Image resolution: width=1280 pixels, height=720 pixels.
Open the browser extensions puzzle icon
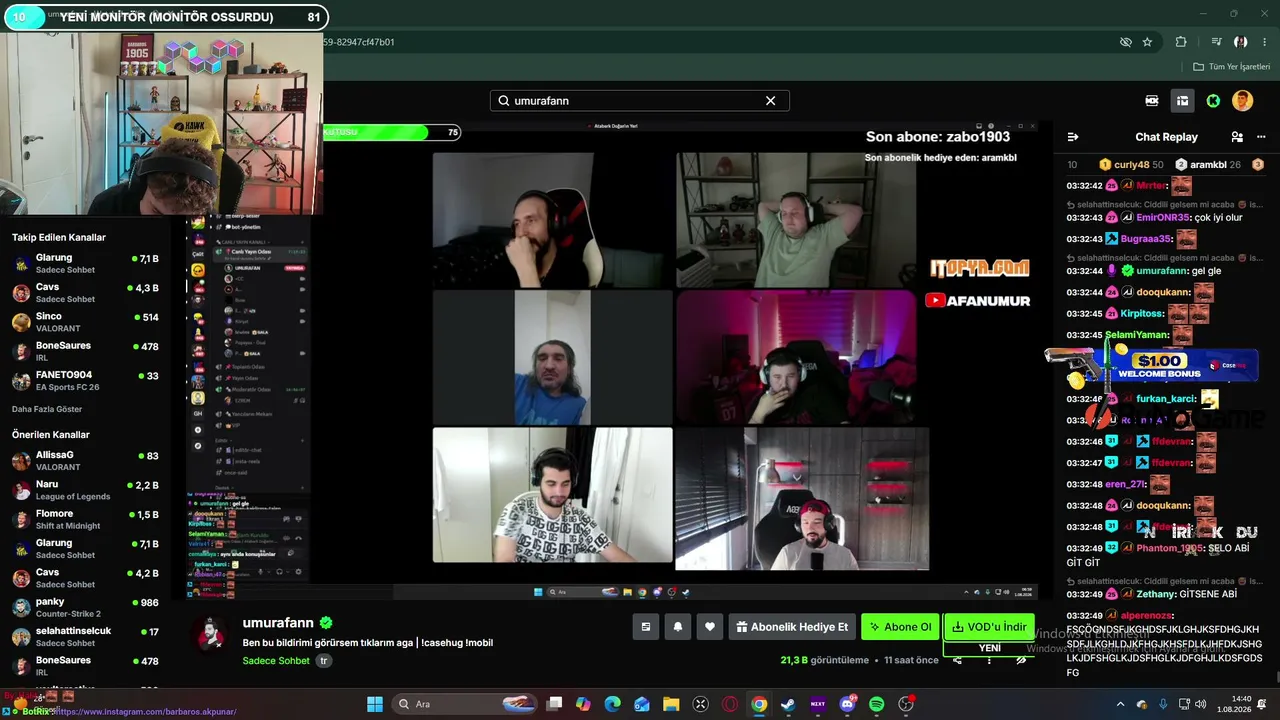tap(1181, 42)
